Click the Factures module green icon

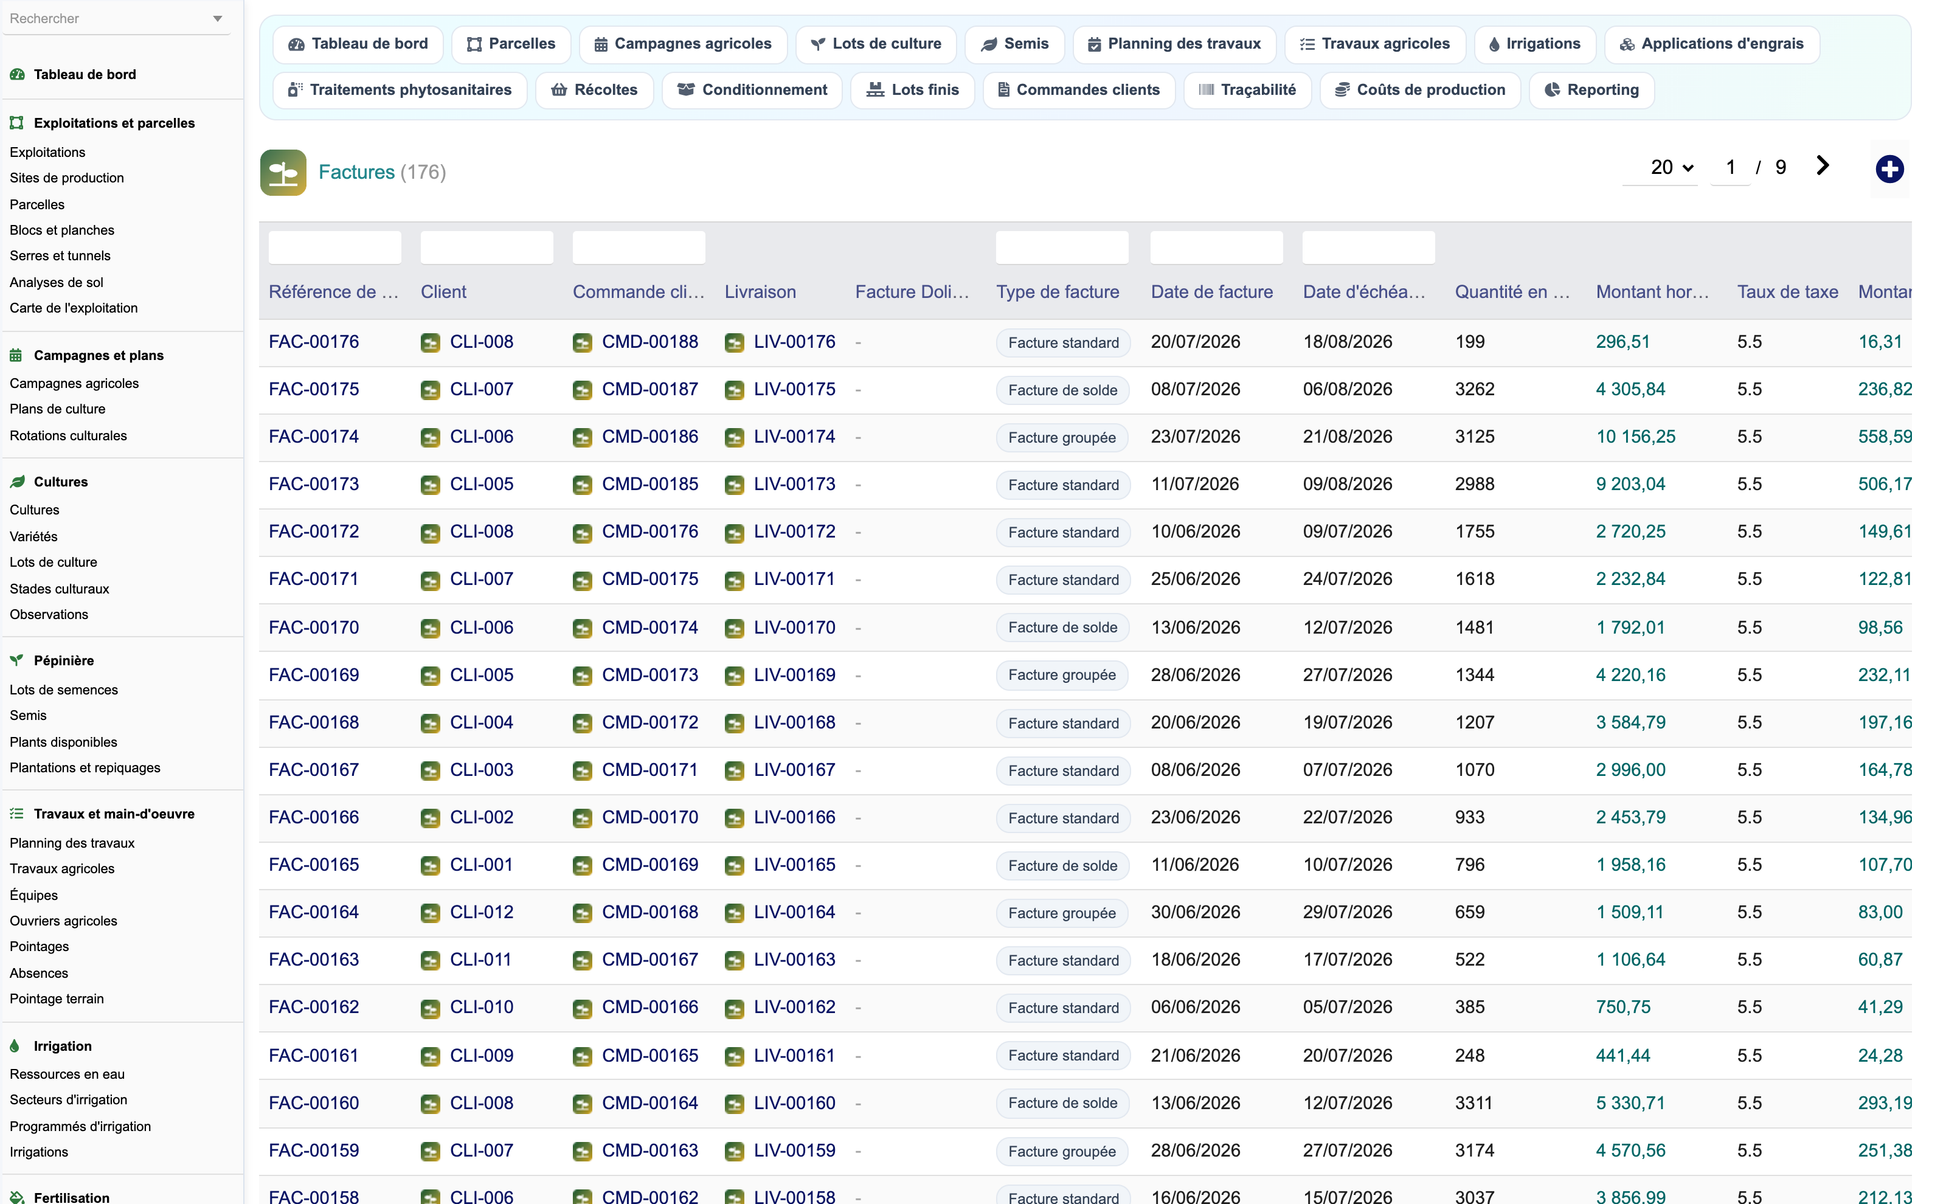(283, 172)
